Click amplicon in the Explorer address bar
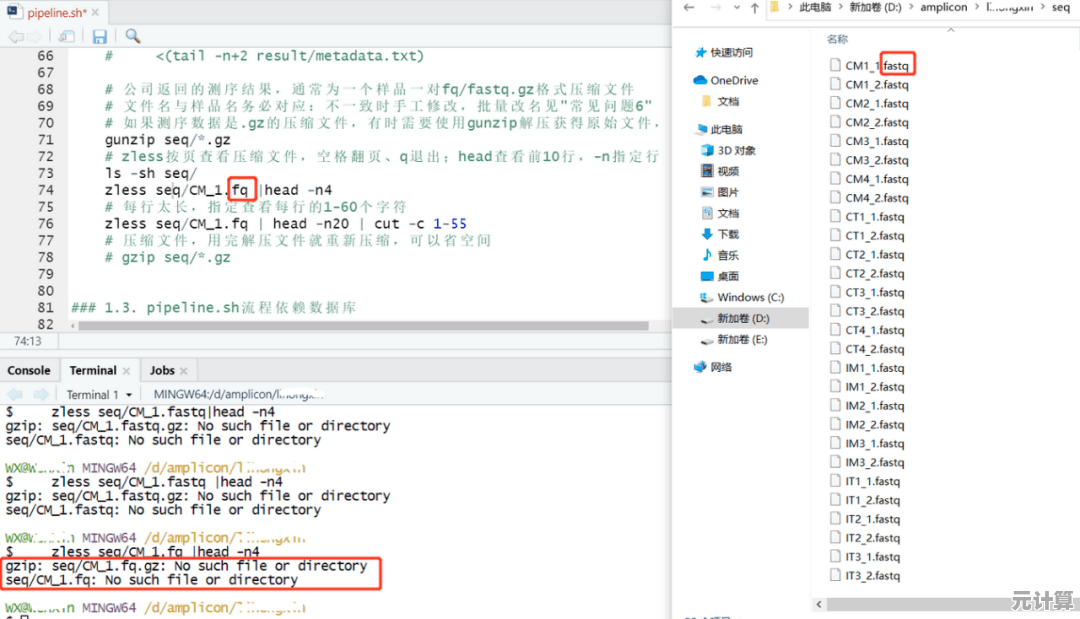The width and height of the screenshot is (1080, 619). point(943,7)
